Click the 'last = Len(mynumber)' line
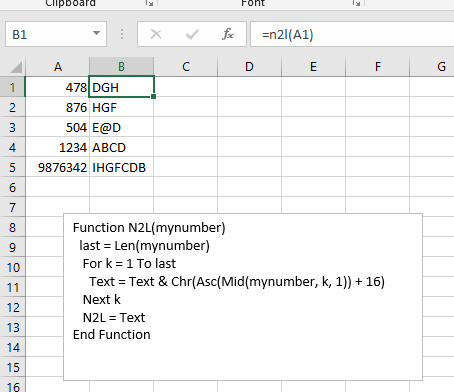 pyautogui.click(x=144, y=246)
